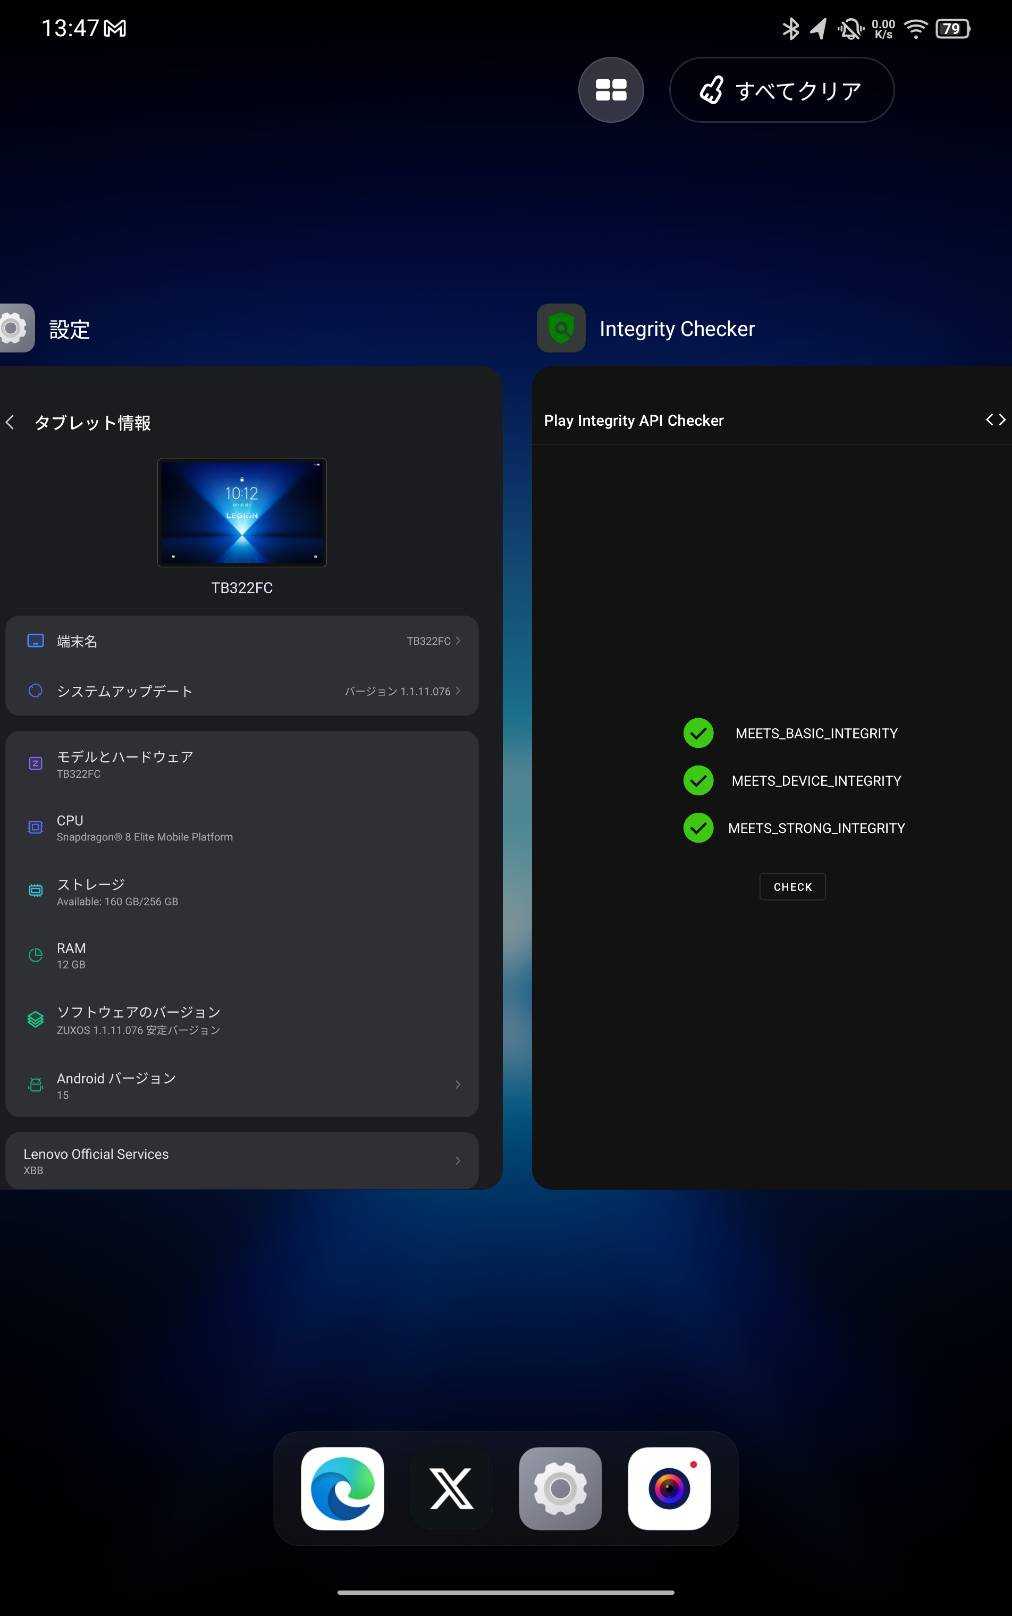This screenshot has width=1012, height=1616.
Task: Open Android バージョン chevron
Action: 458,1085
